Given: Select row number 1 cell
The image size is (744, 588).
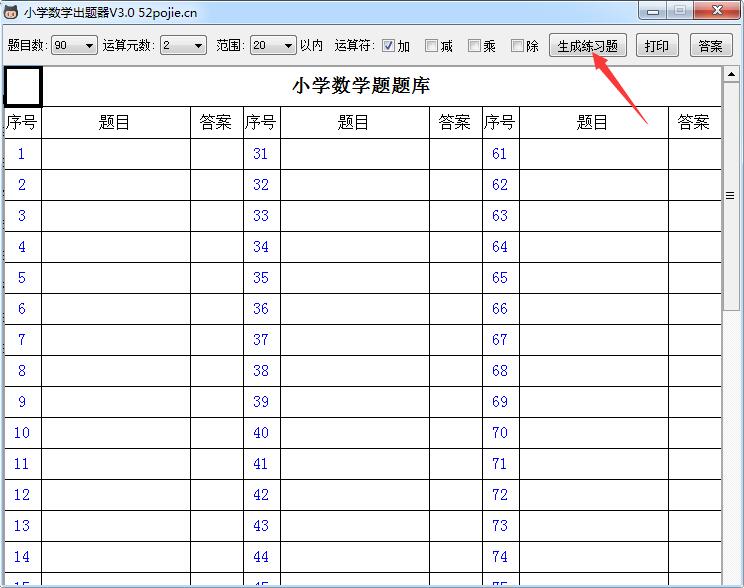Looking at the screenshot, I should point(23,154).
